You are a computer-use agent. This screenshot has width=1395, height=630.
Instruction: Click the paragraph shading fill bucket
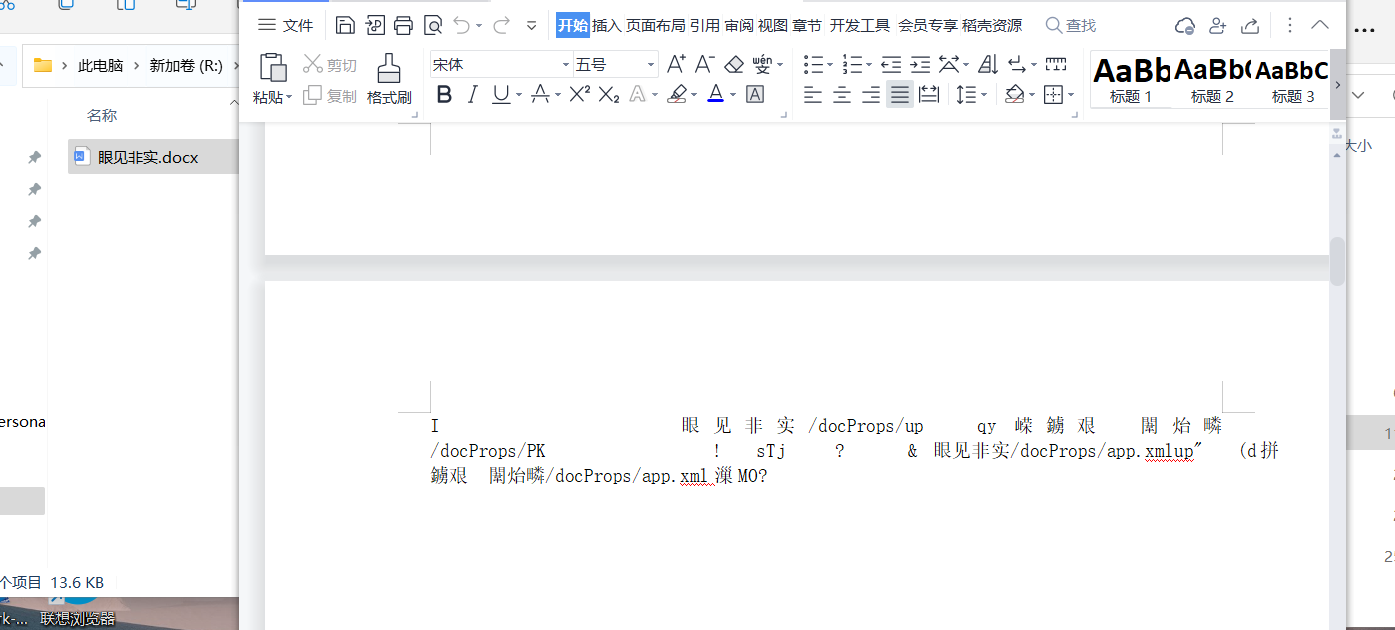pos(1015,94)
